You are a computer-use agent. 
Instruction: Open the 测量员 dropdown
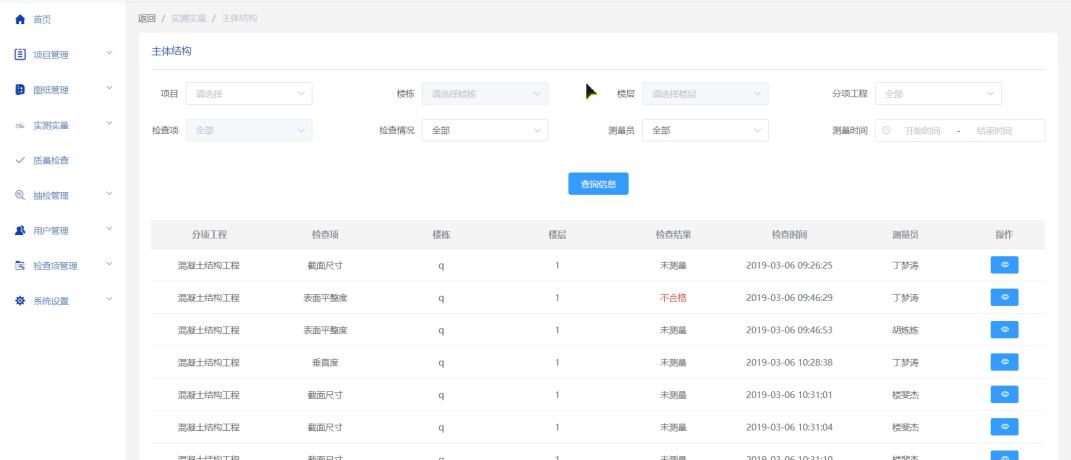coord(705,130)
